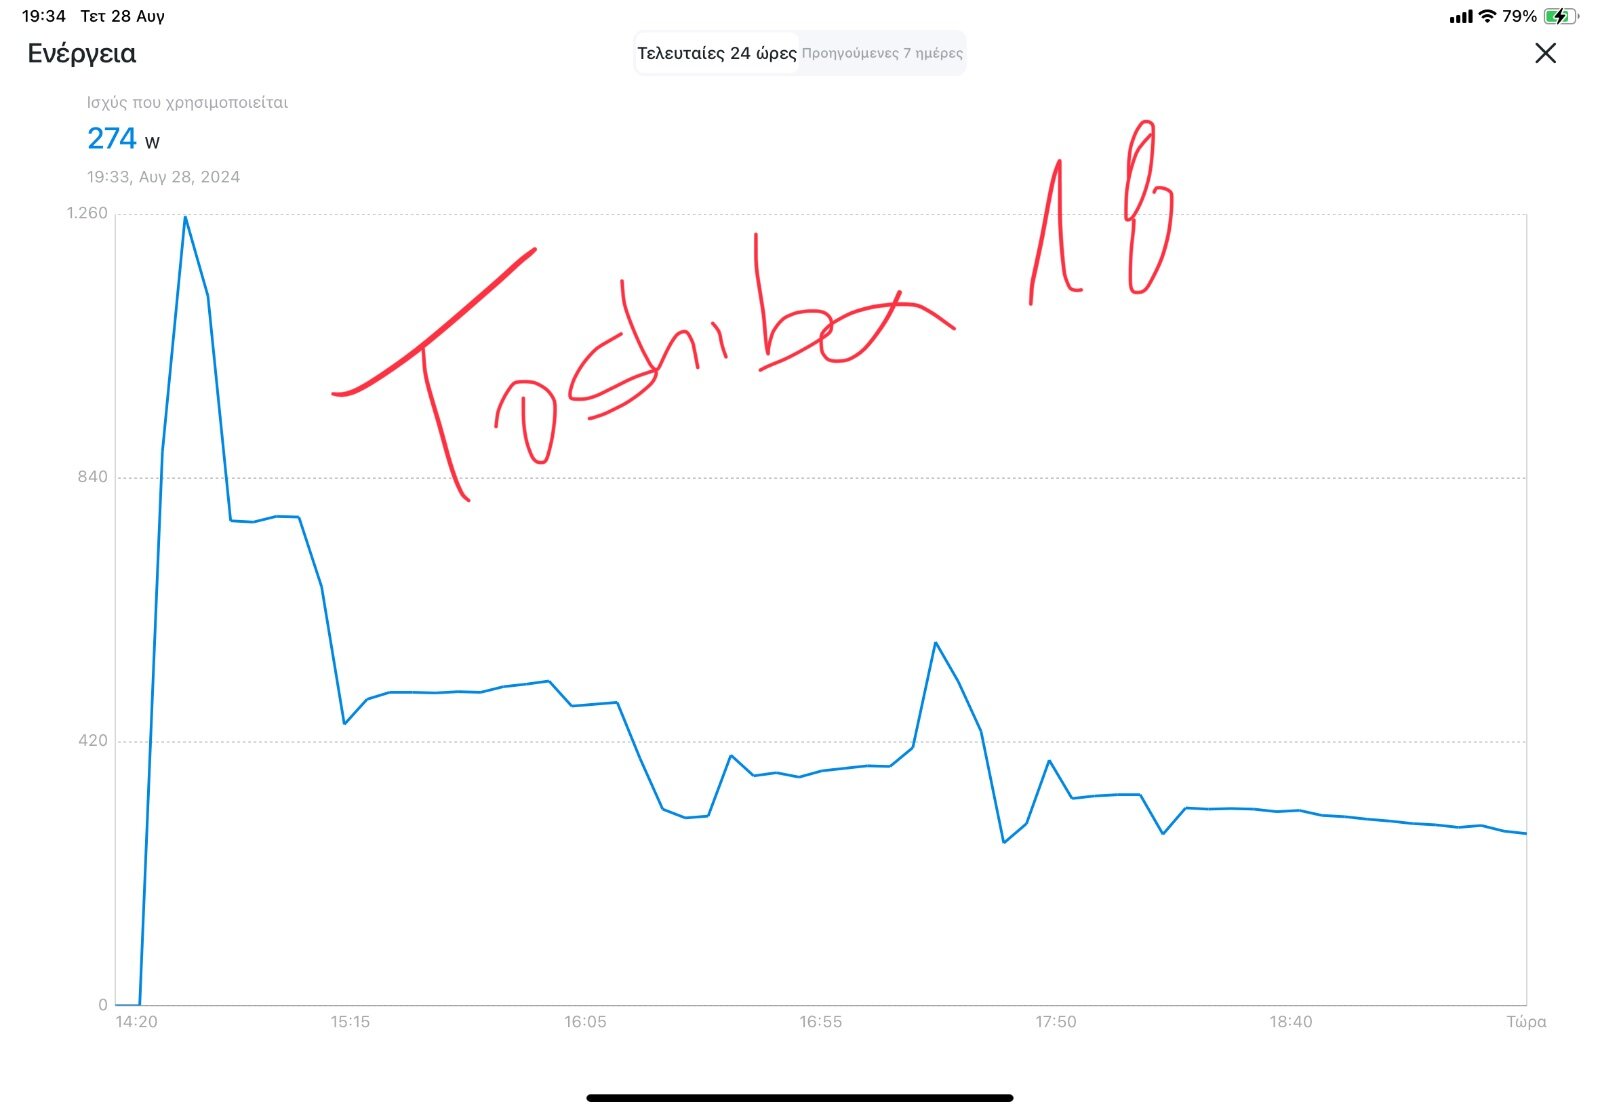1600x1112 pixels.
Task: Tap the Τετ 28 Αυγ date
Action: [x=122, y=16]
